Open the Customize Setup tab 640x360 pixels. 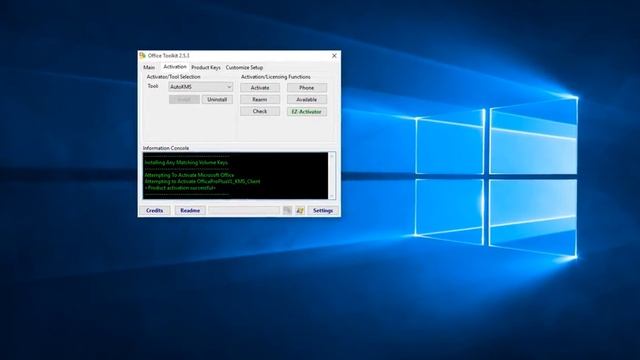pyautogui.click(x=244, y=67)
